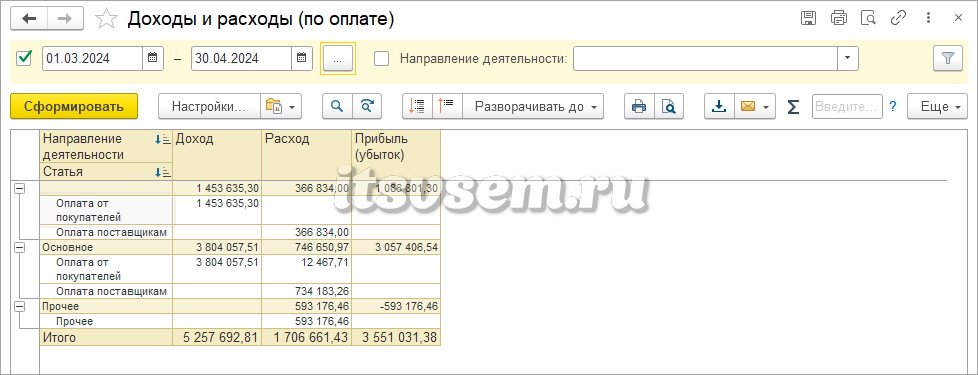
Task: Select the 734 183,26 cell
Action: pyautogui.click(x=306, y=291)
